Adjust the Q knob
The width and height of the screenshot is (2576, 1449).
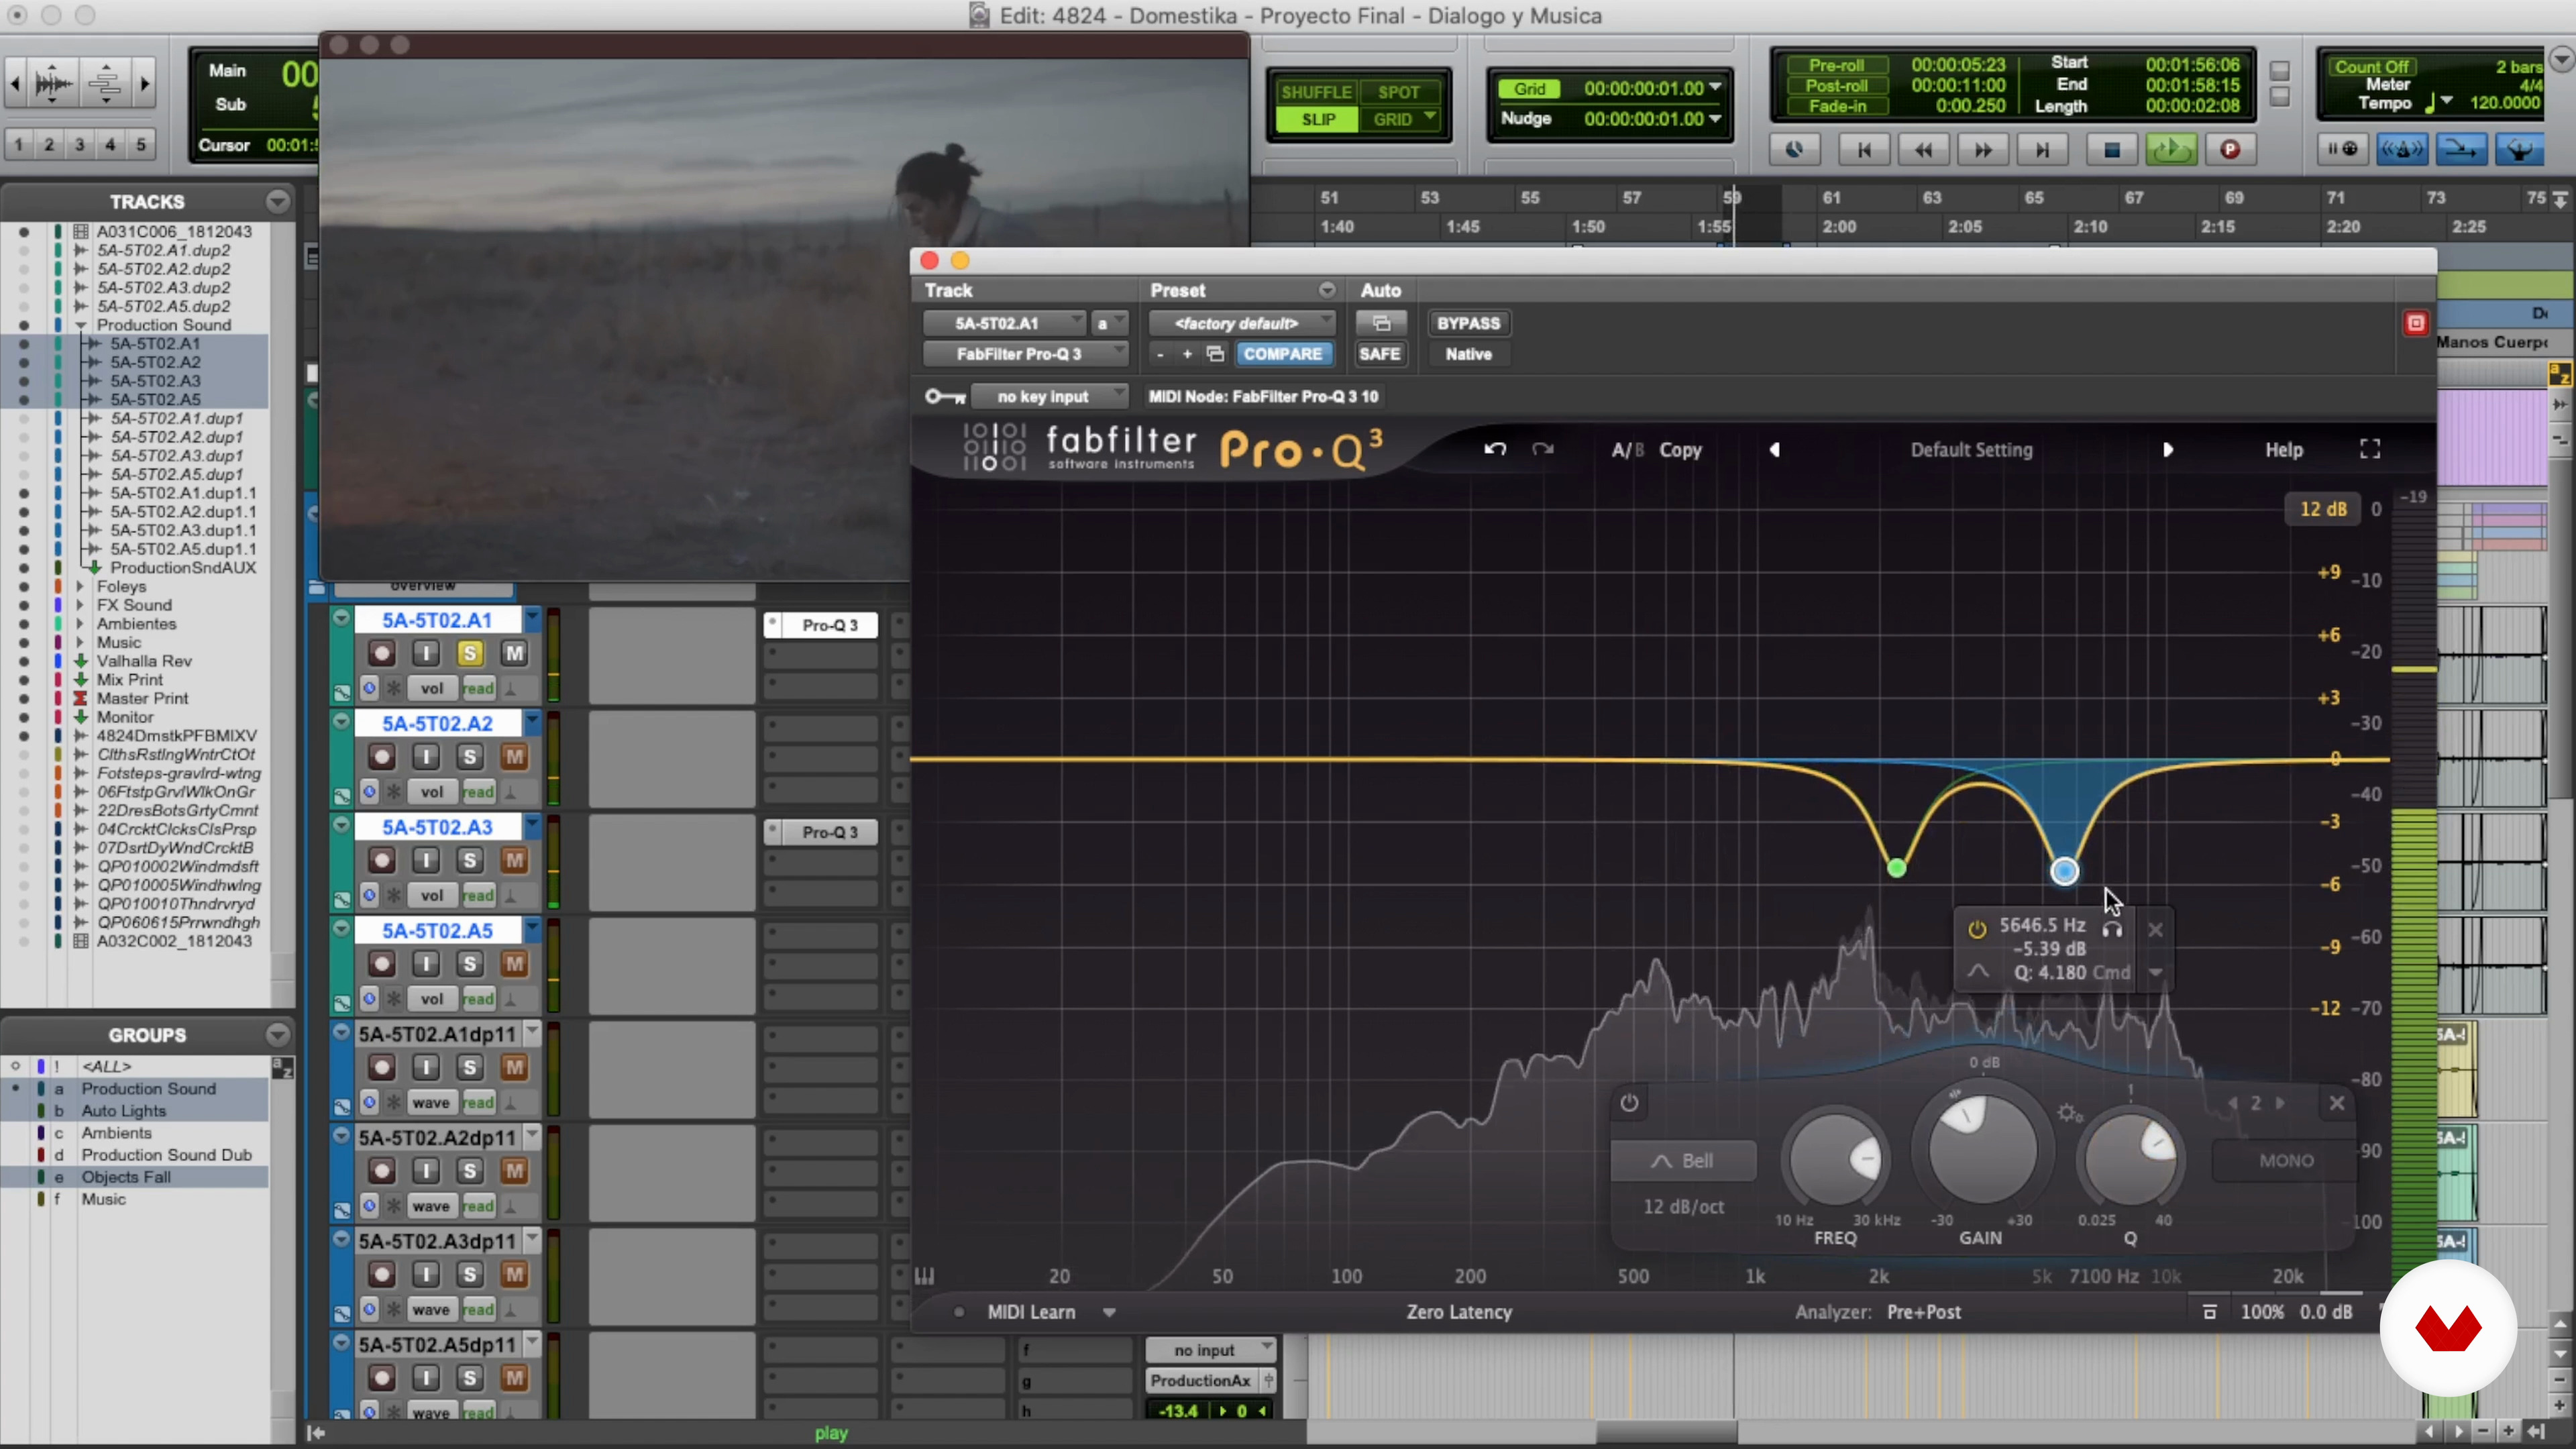pos(2130,1160)
